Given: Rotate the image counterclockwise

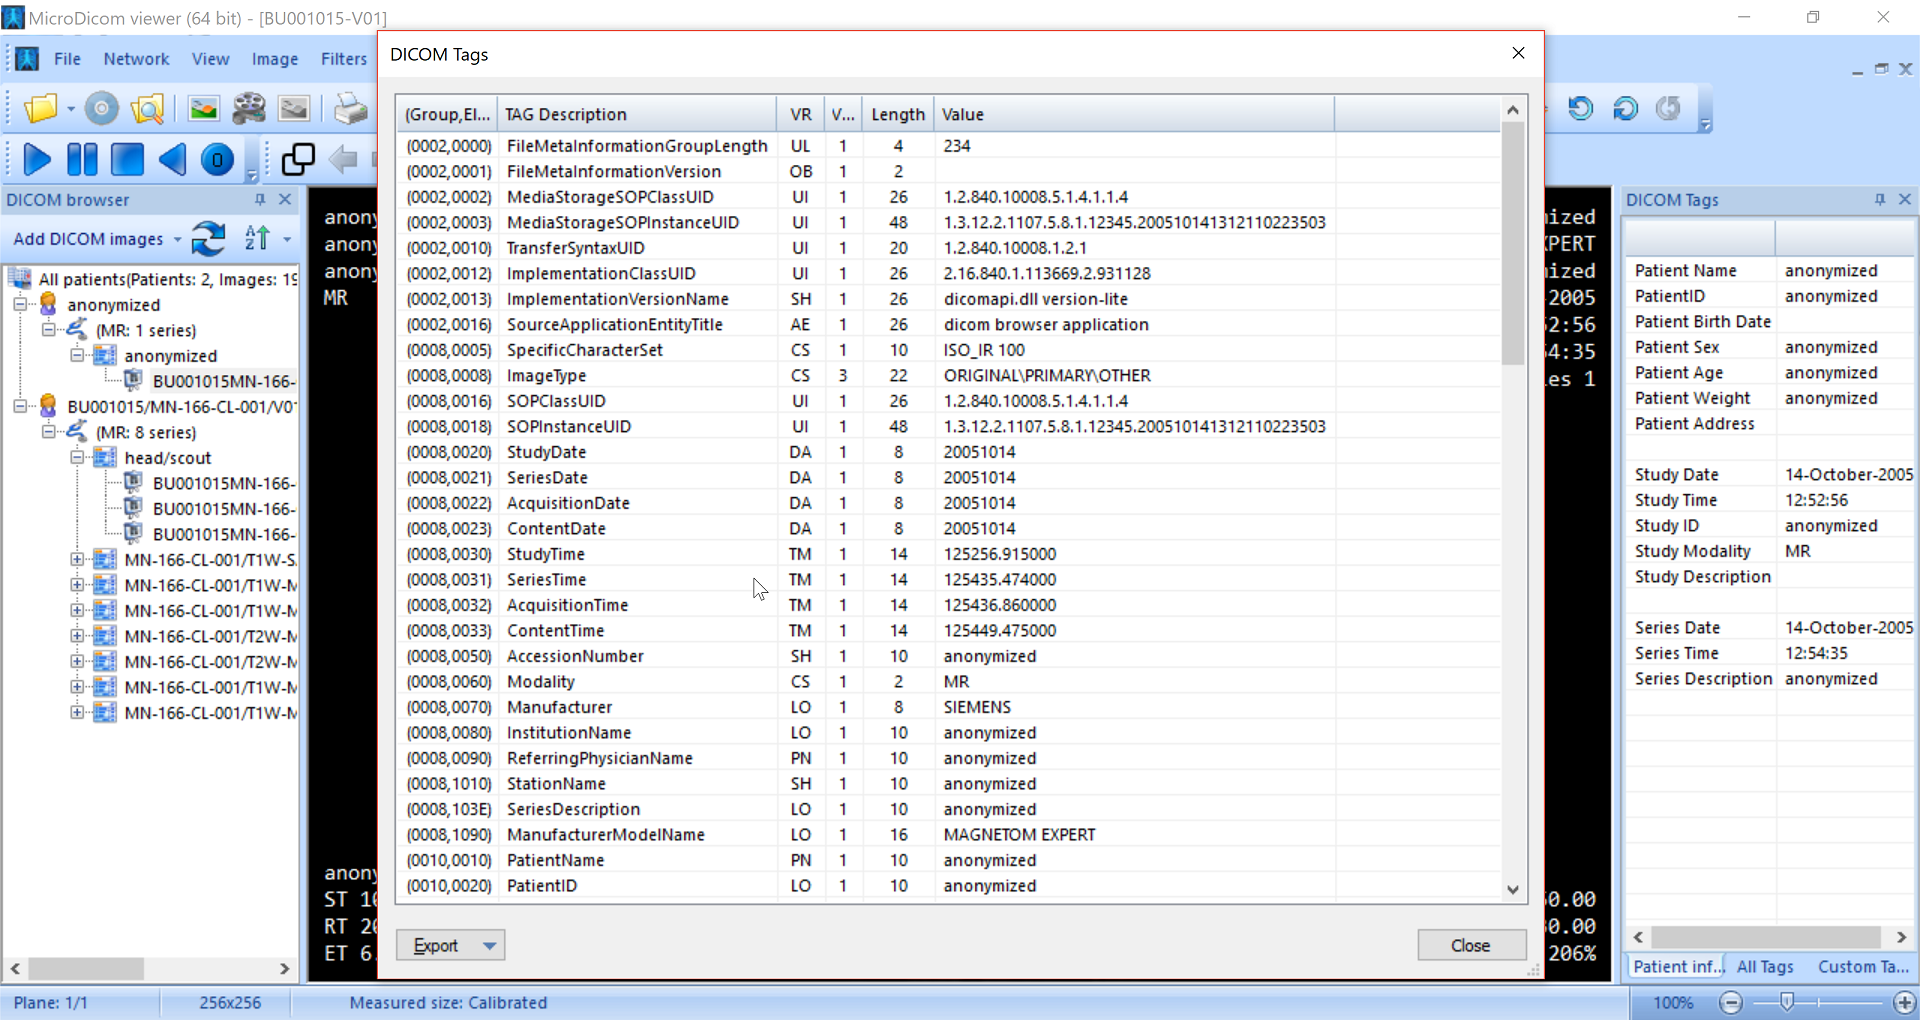Looking at the screenshot, I should (x=1580, y=109).
